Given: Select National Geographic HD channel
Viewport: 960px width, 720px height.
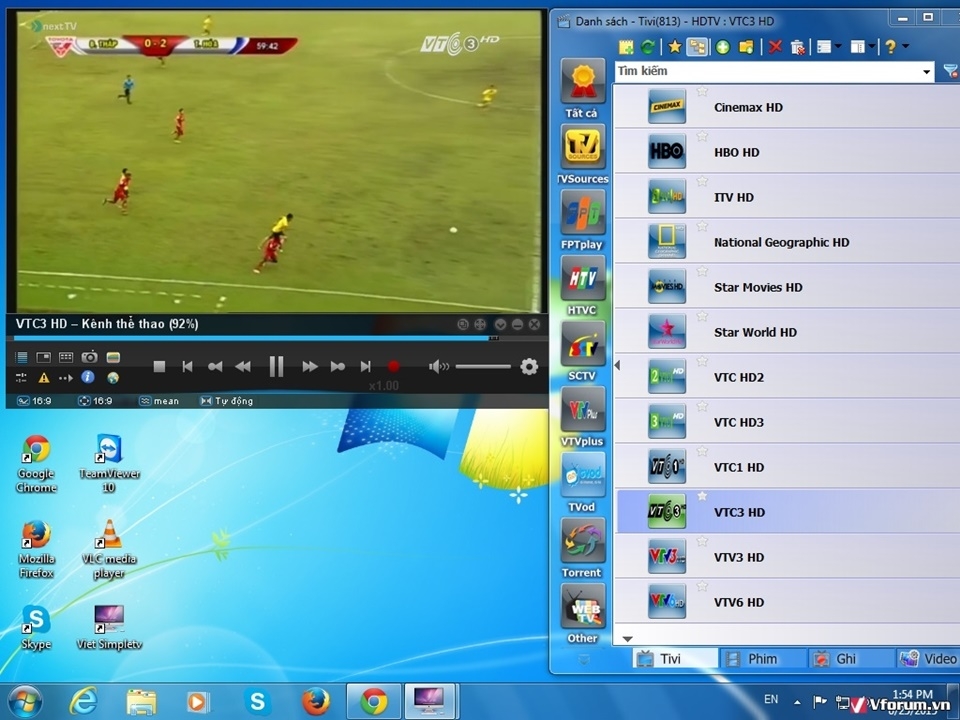Looking at the screenshot, I should [787, 242].
